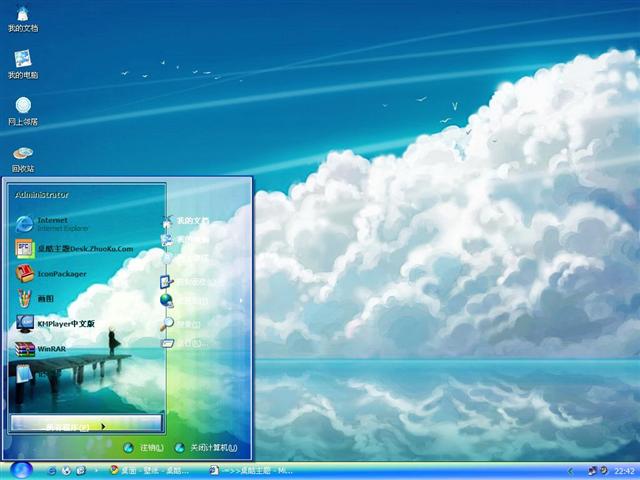Open my computer icon in start menu right panel

(167, 240)
